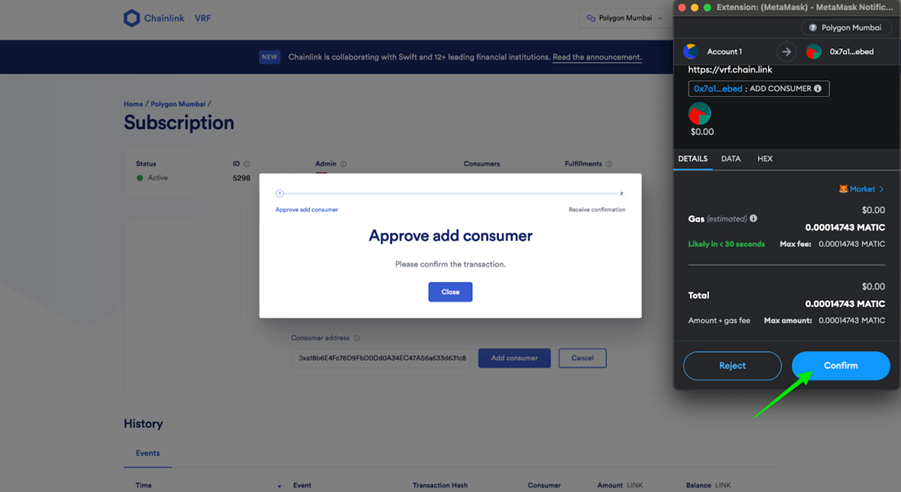901x492 pixels.
Task: Focus the Consumer address input field
Action: coord(380,358)
